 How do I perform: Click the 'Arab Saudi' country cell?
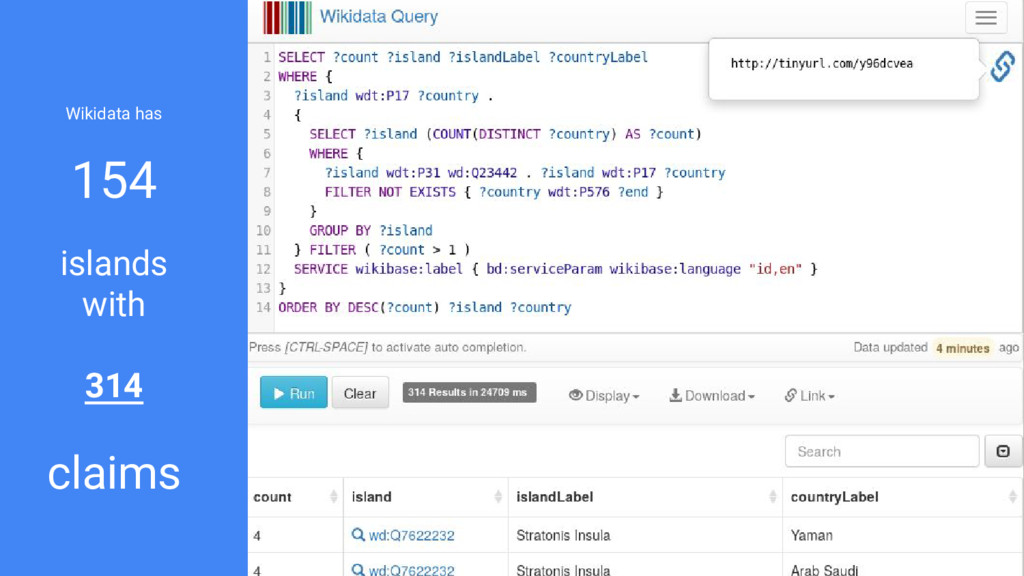824,569
